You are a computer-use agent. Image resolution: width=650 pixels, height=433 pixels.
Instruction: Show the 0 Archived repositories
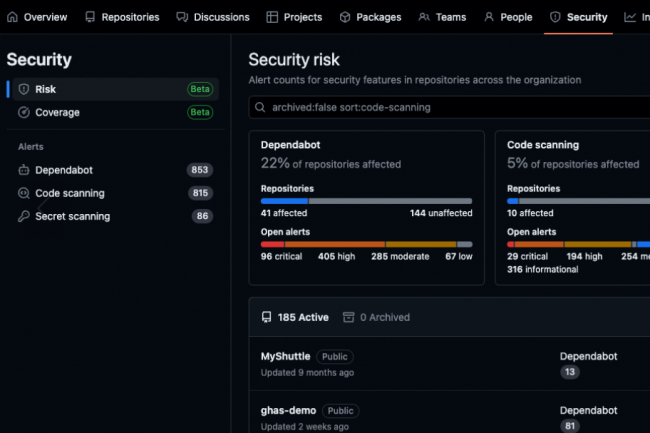(x=376, y=317)
